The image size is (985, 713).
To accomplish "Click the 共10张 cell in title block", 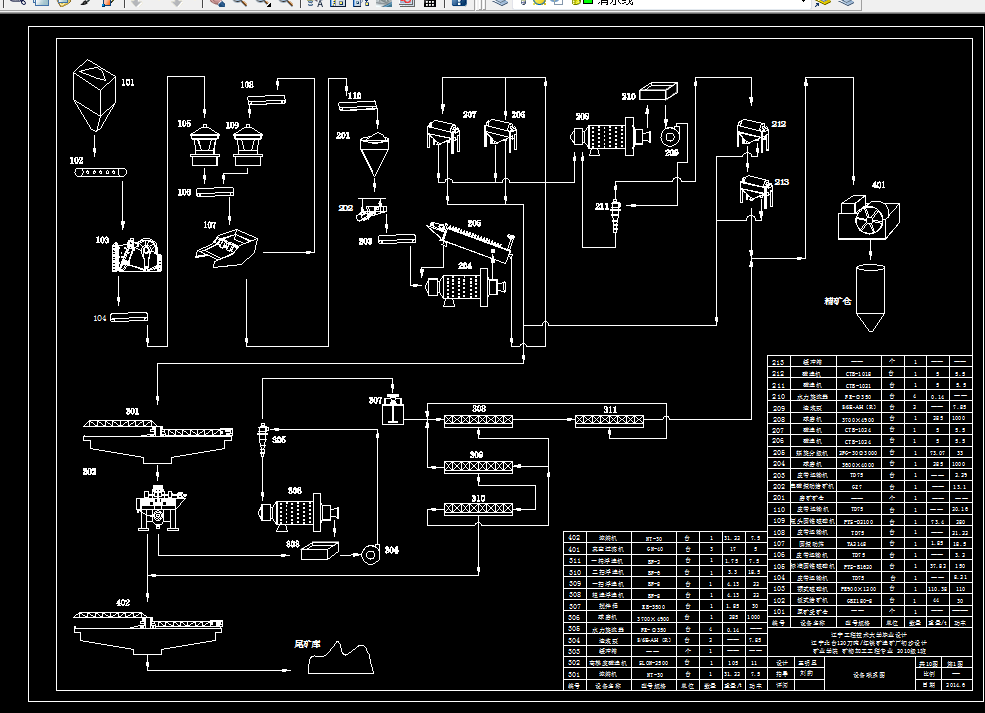I will tap(929, 663).
